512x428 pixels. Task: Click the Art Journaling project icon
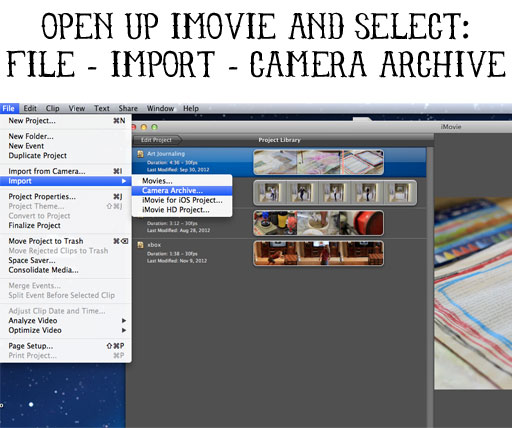point(141,154)
